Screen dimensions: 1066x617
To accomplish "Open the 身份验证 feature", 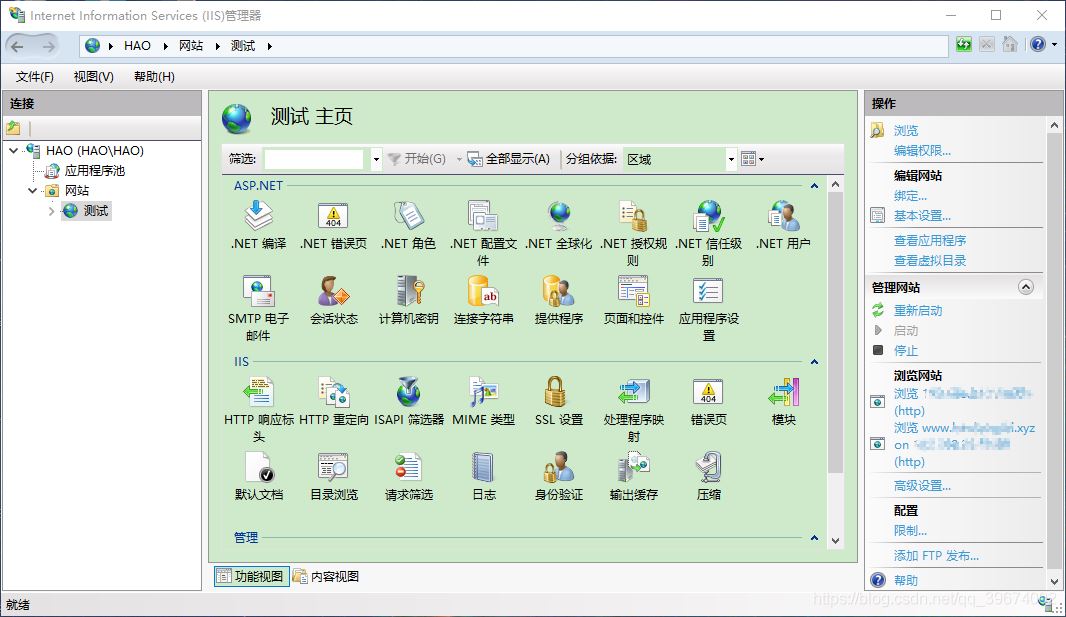I will click(559, 476).
